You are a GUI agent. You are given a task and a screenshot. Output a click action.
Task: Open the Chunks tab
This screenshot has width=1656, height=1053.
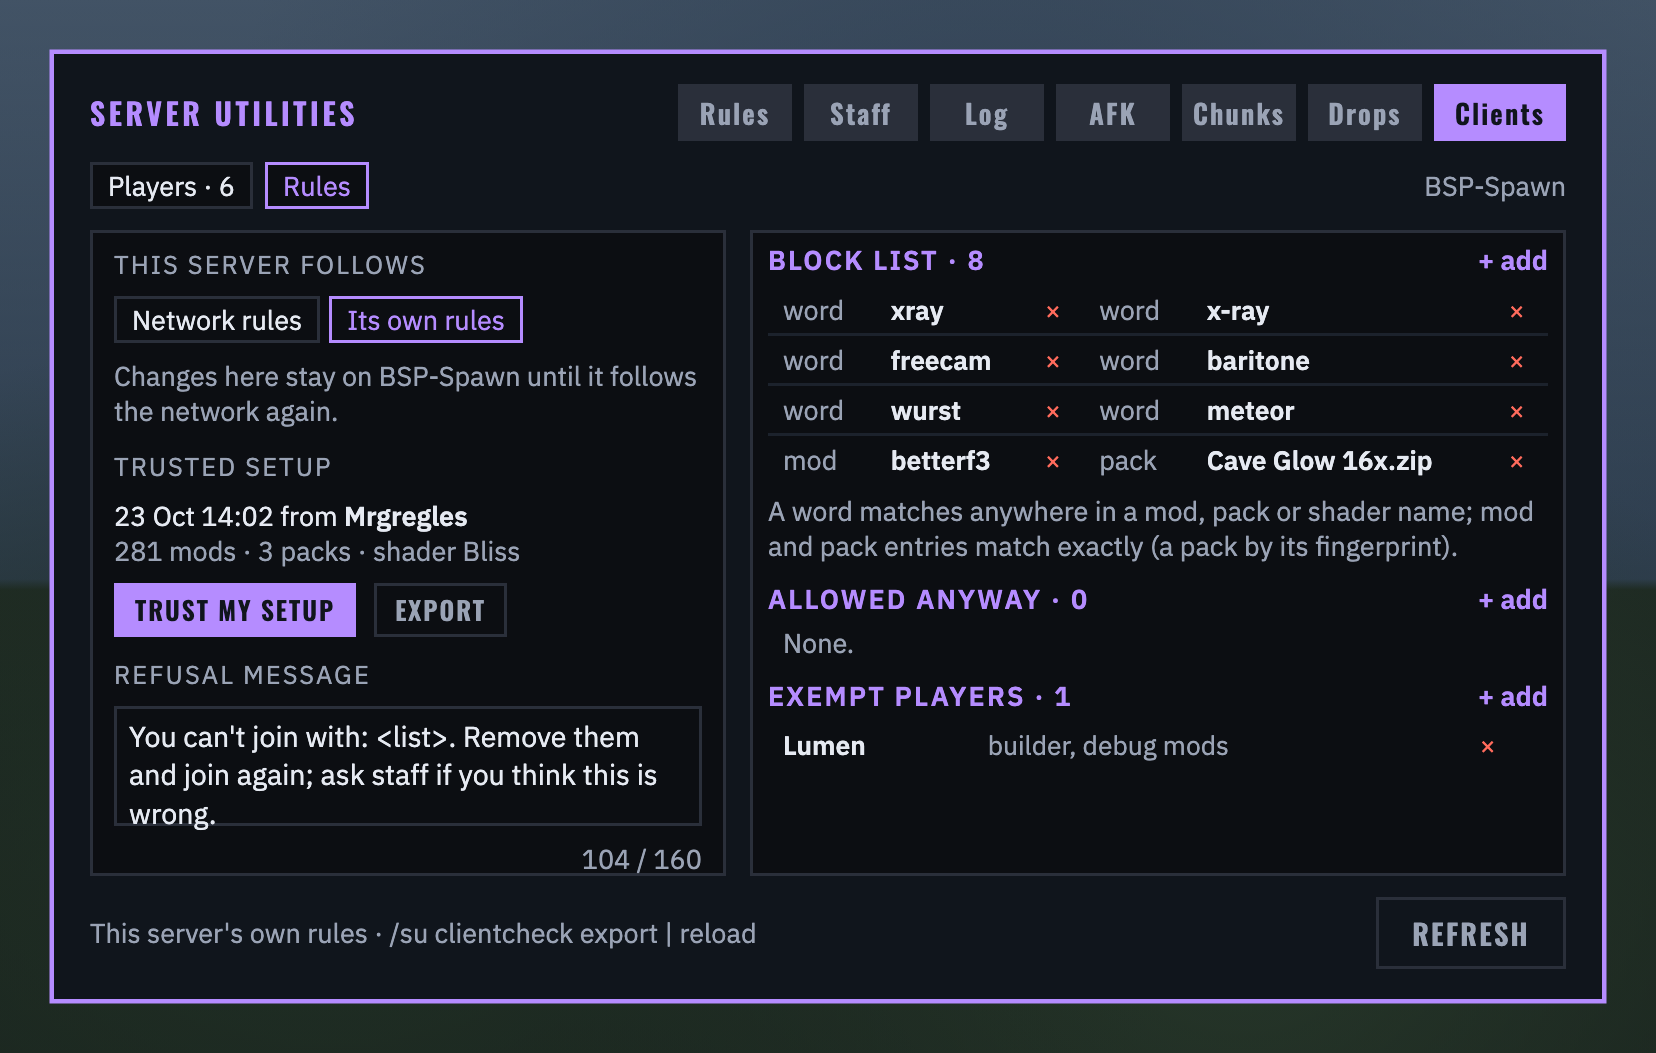[x=1239, y=113]
